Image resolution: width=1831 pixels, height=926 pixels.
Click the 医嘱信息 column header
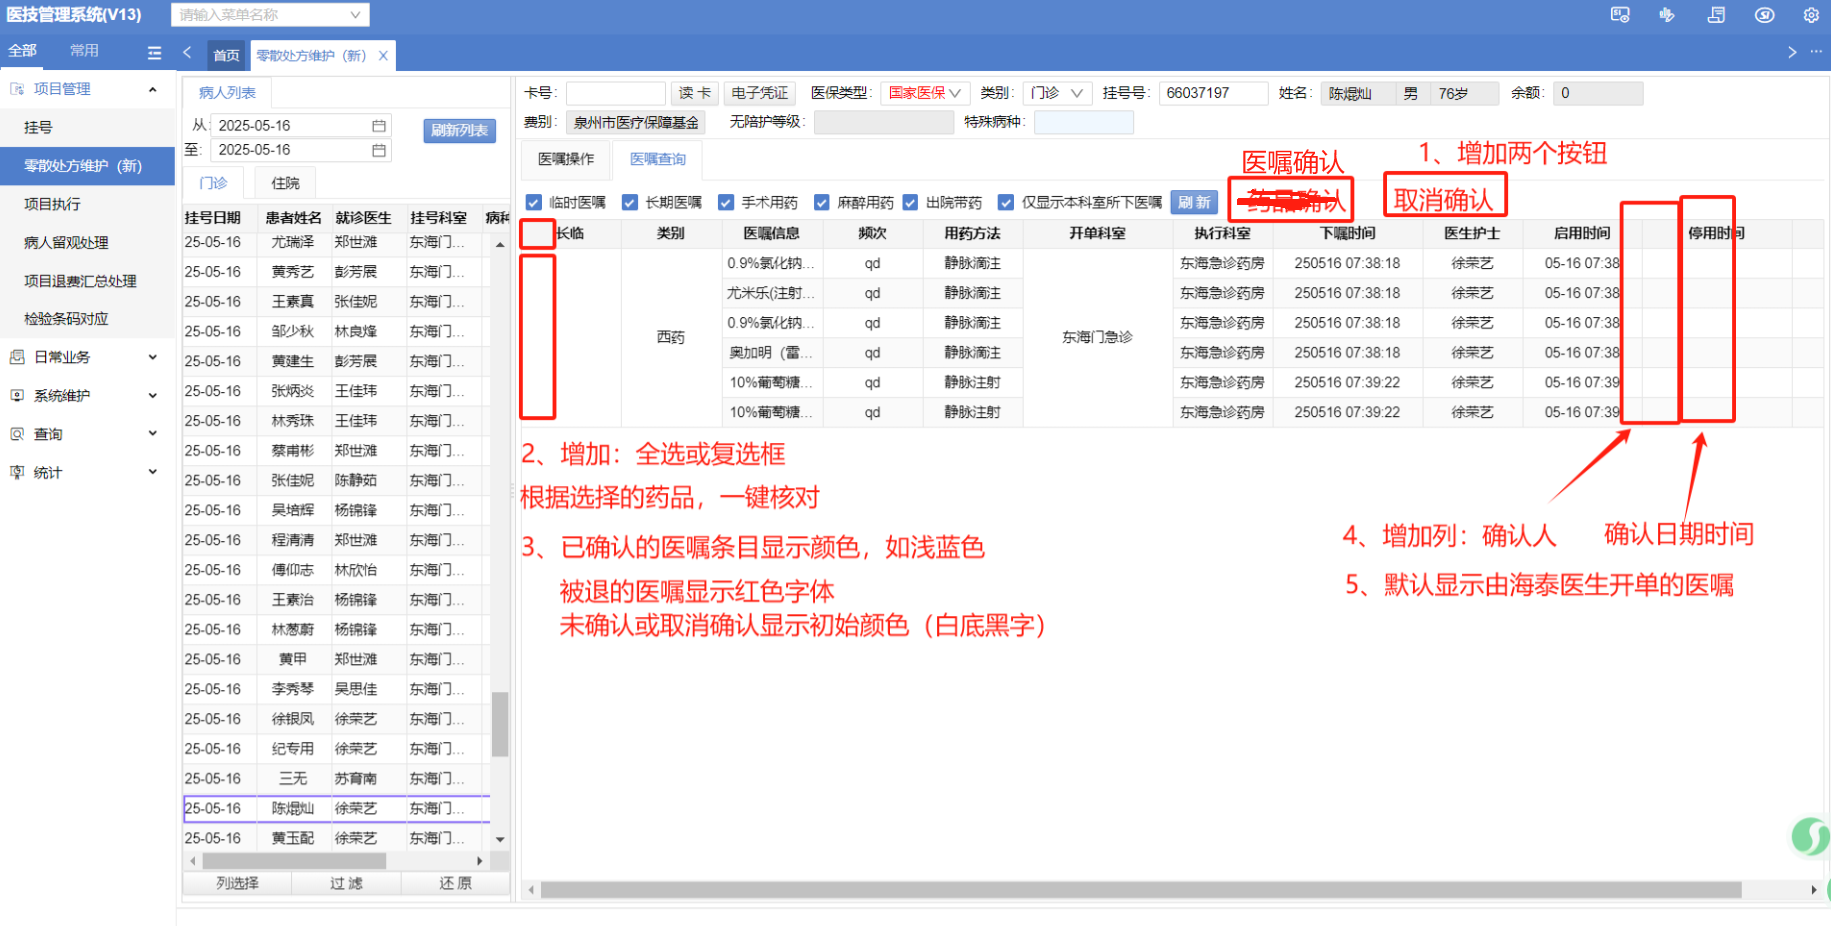click(772, 233)
